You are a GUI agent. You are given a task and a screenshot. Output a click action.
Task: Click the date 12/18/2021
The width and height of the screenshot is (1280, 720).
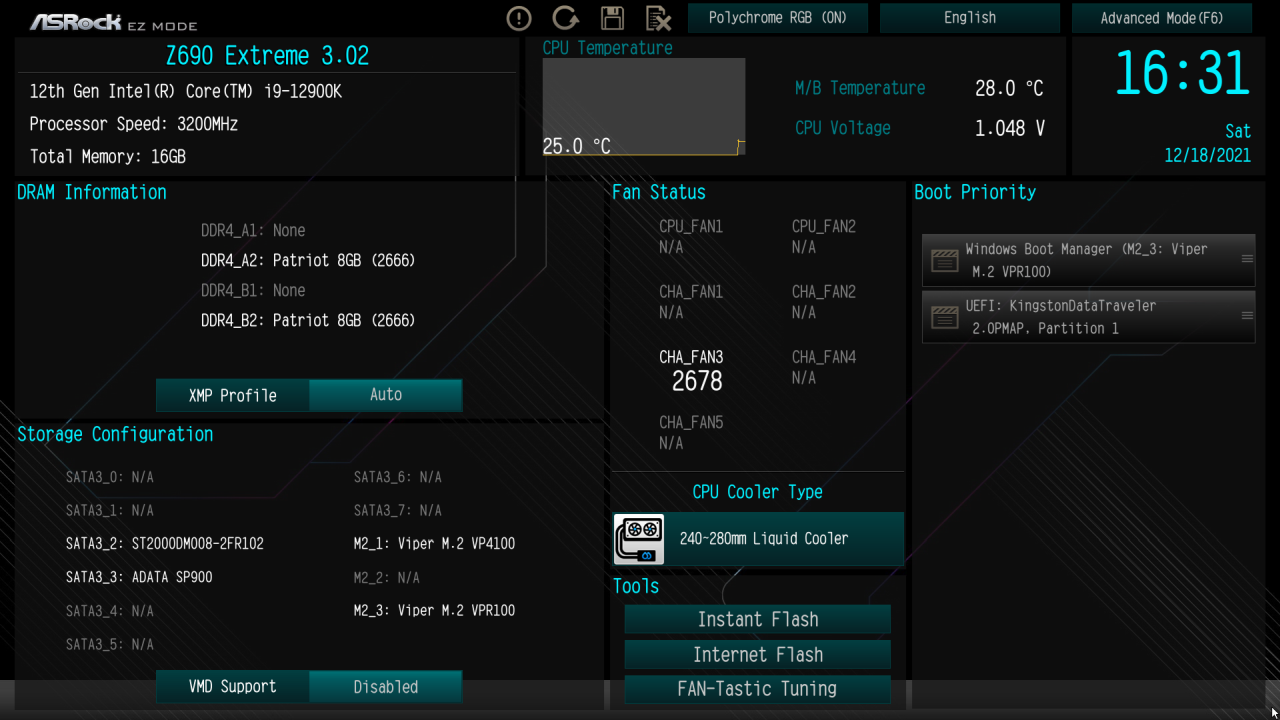1207,156
